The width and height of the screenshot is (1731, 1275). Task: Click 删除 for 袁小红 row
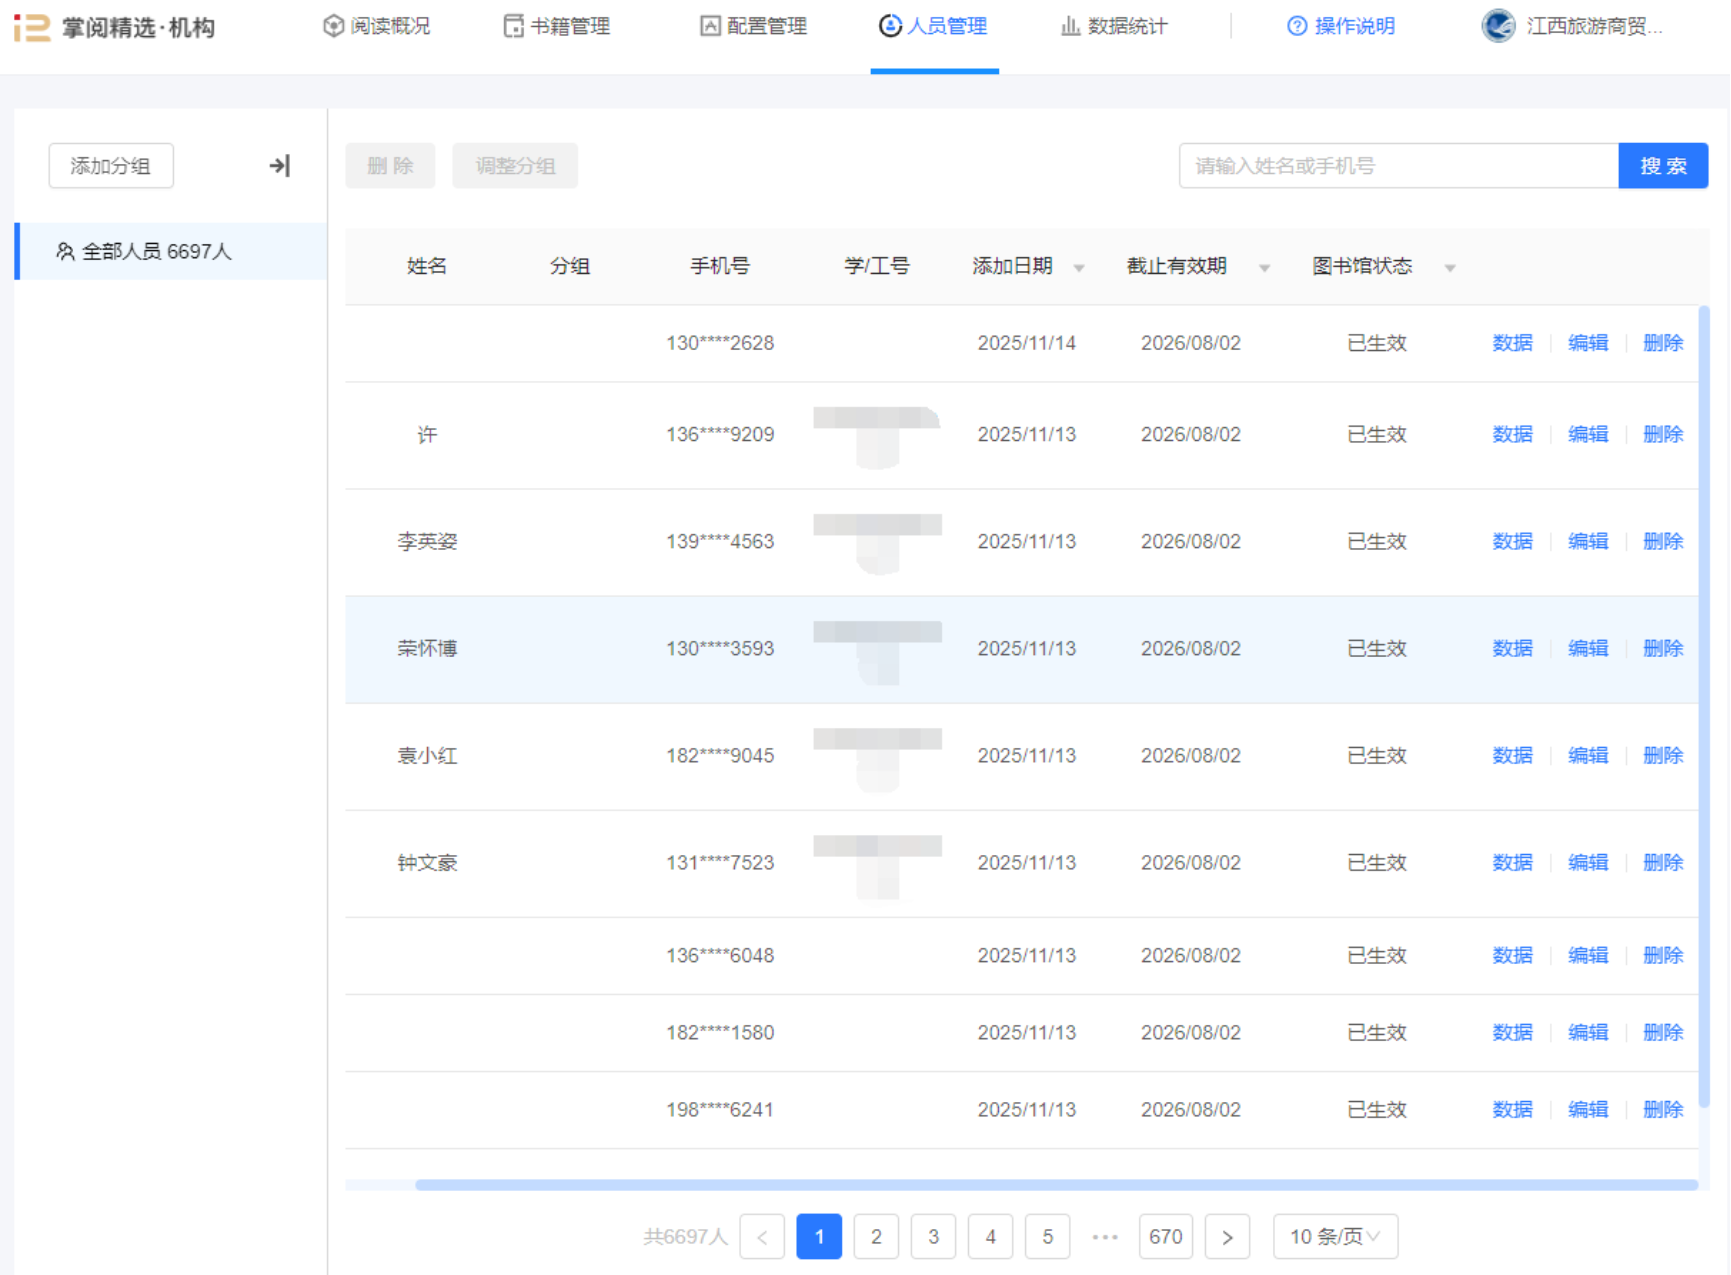click(1662, 755)
